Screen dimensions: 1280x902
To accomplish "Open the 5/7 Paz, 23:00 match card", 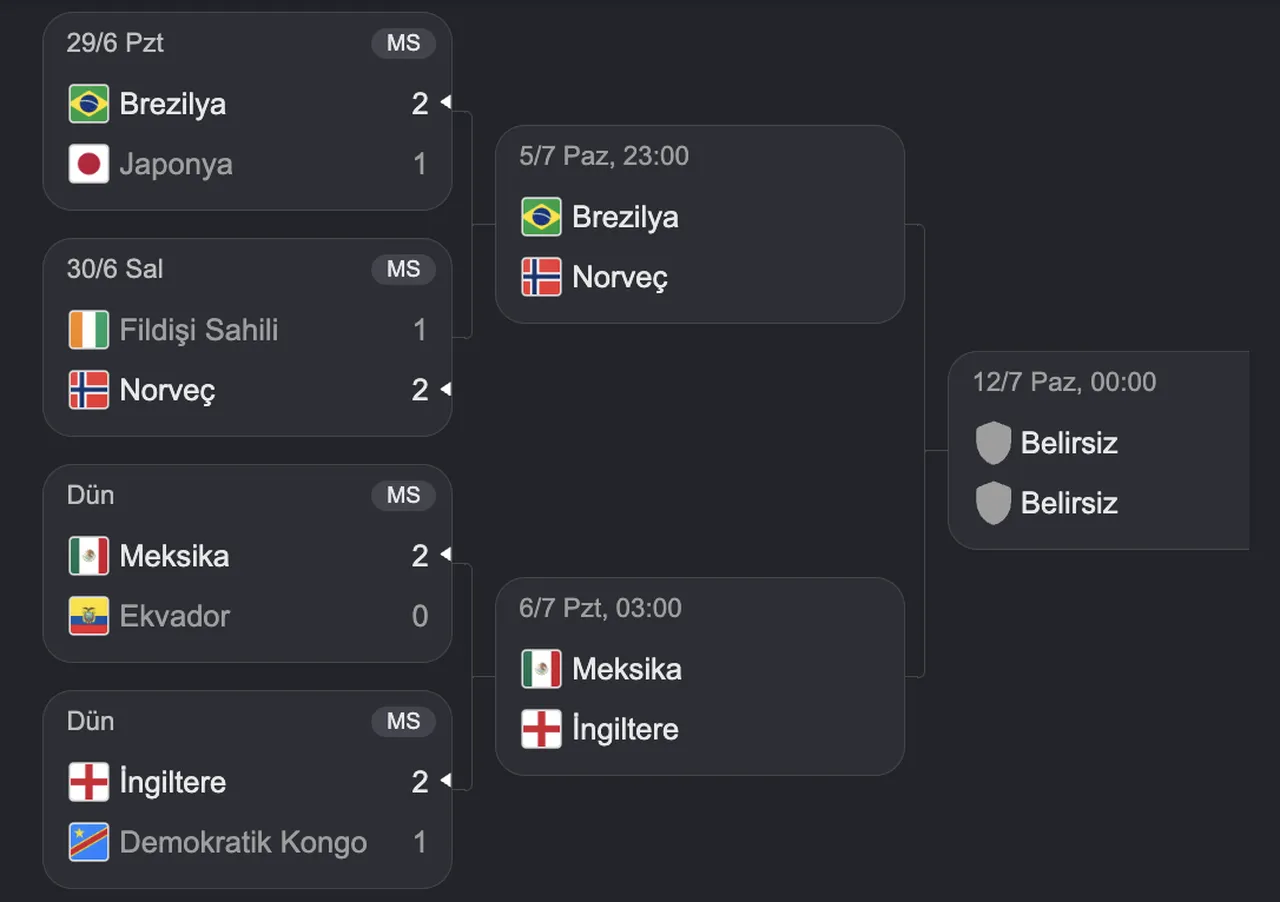I will click(700, 224).
